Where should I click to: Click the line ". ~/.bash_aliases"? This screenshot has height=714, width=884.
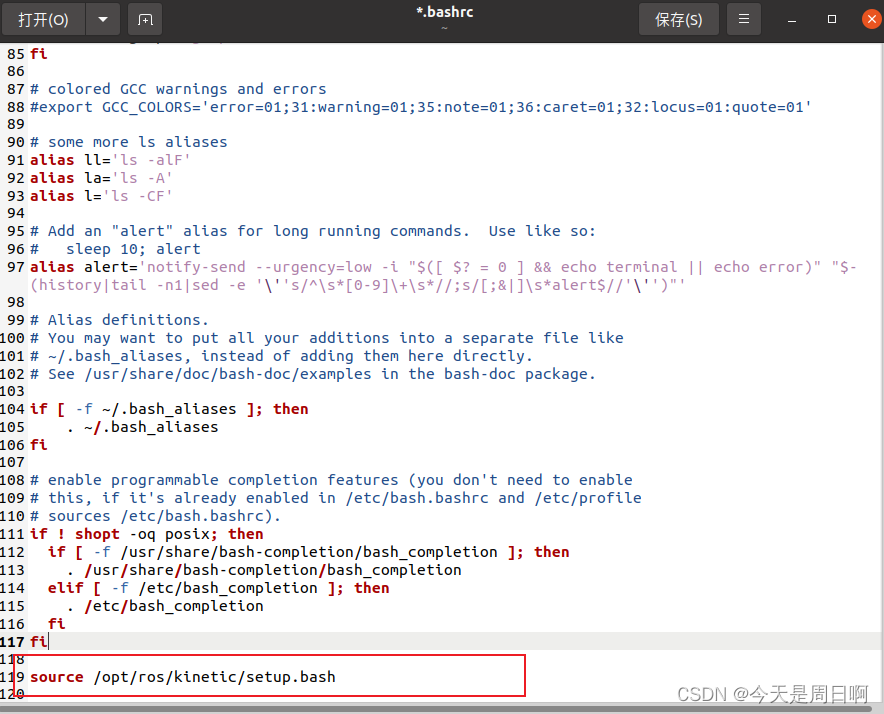(x=142, y=427)
